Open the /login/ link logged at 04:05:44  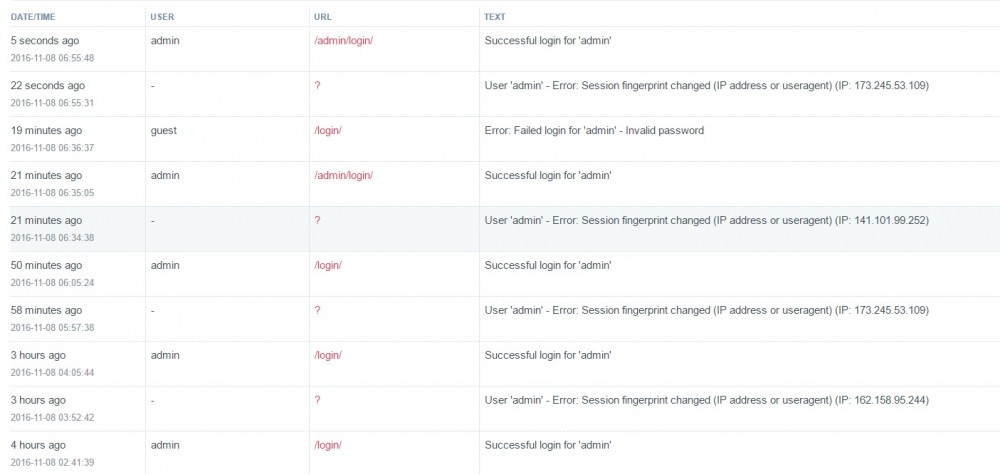[328, 356]
